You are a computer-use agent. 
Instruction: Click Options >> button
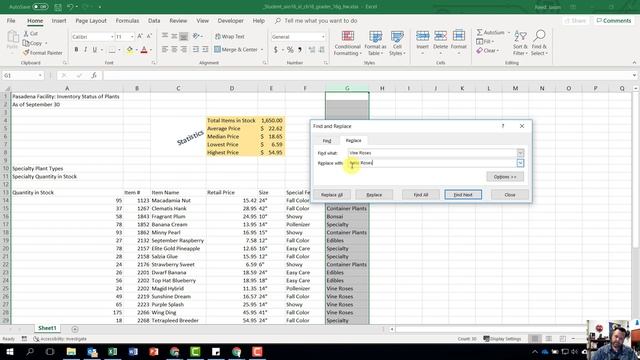[505, 177]
